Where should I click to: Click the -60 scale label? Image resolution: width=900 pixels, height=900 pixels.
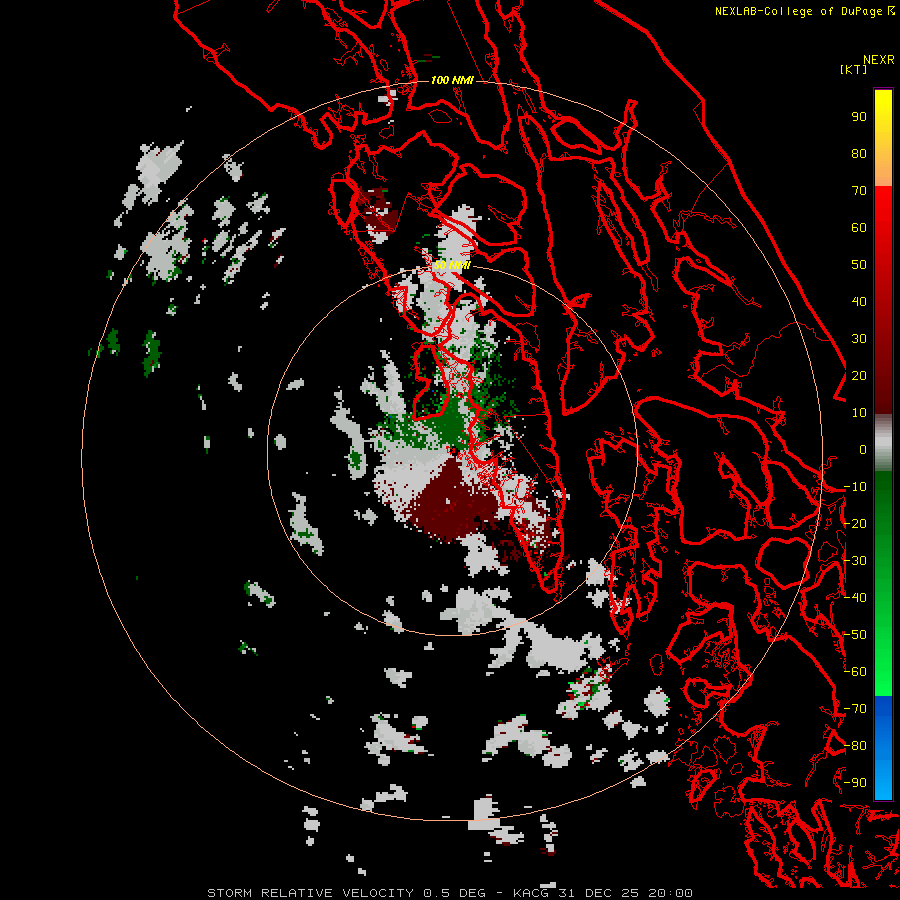tap(855, 672)
